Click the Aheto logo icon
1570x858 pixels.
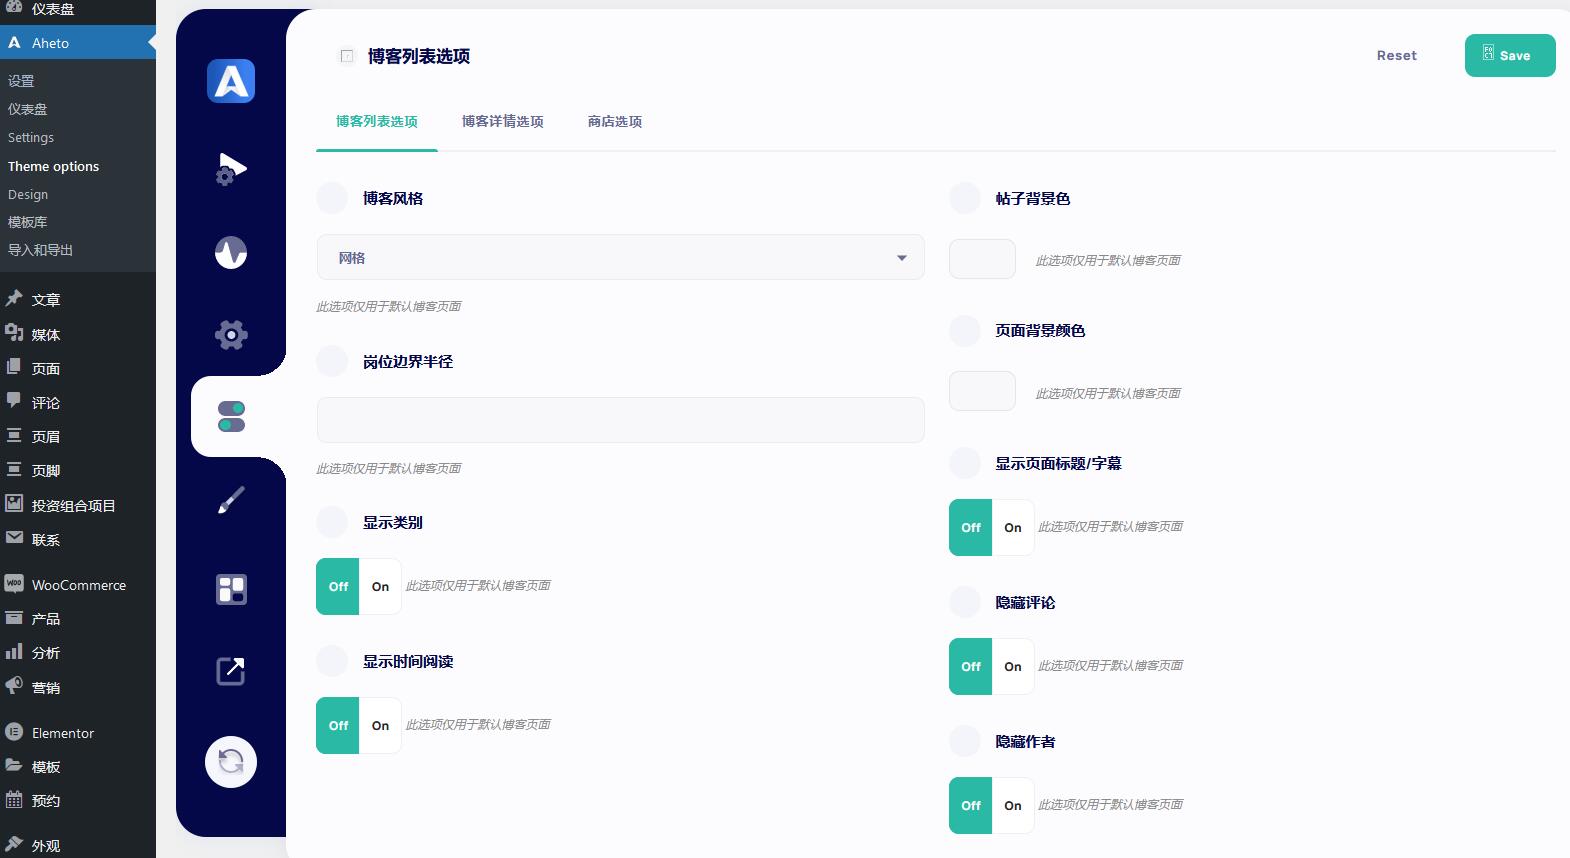[x=231, y=81]
